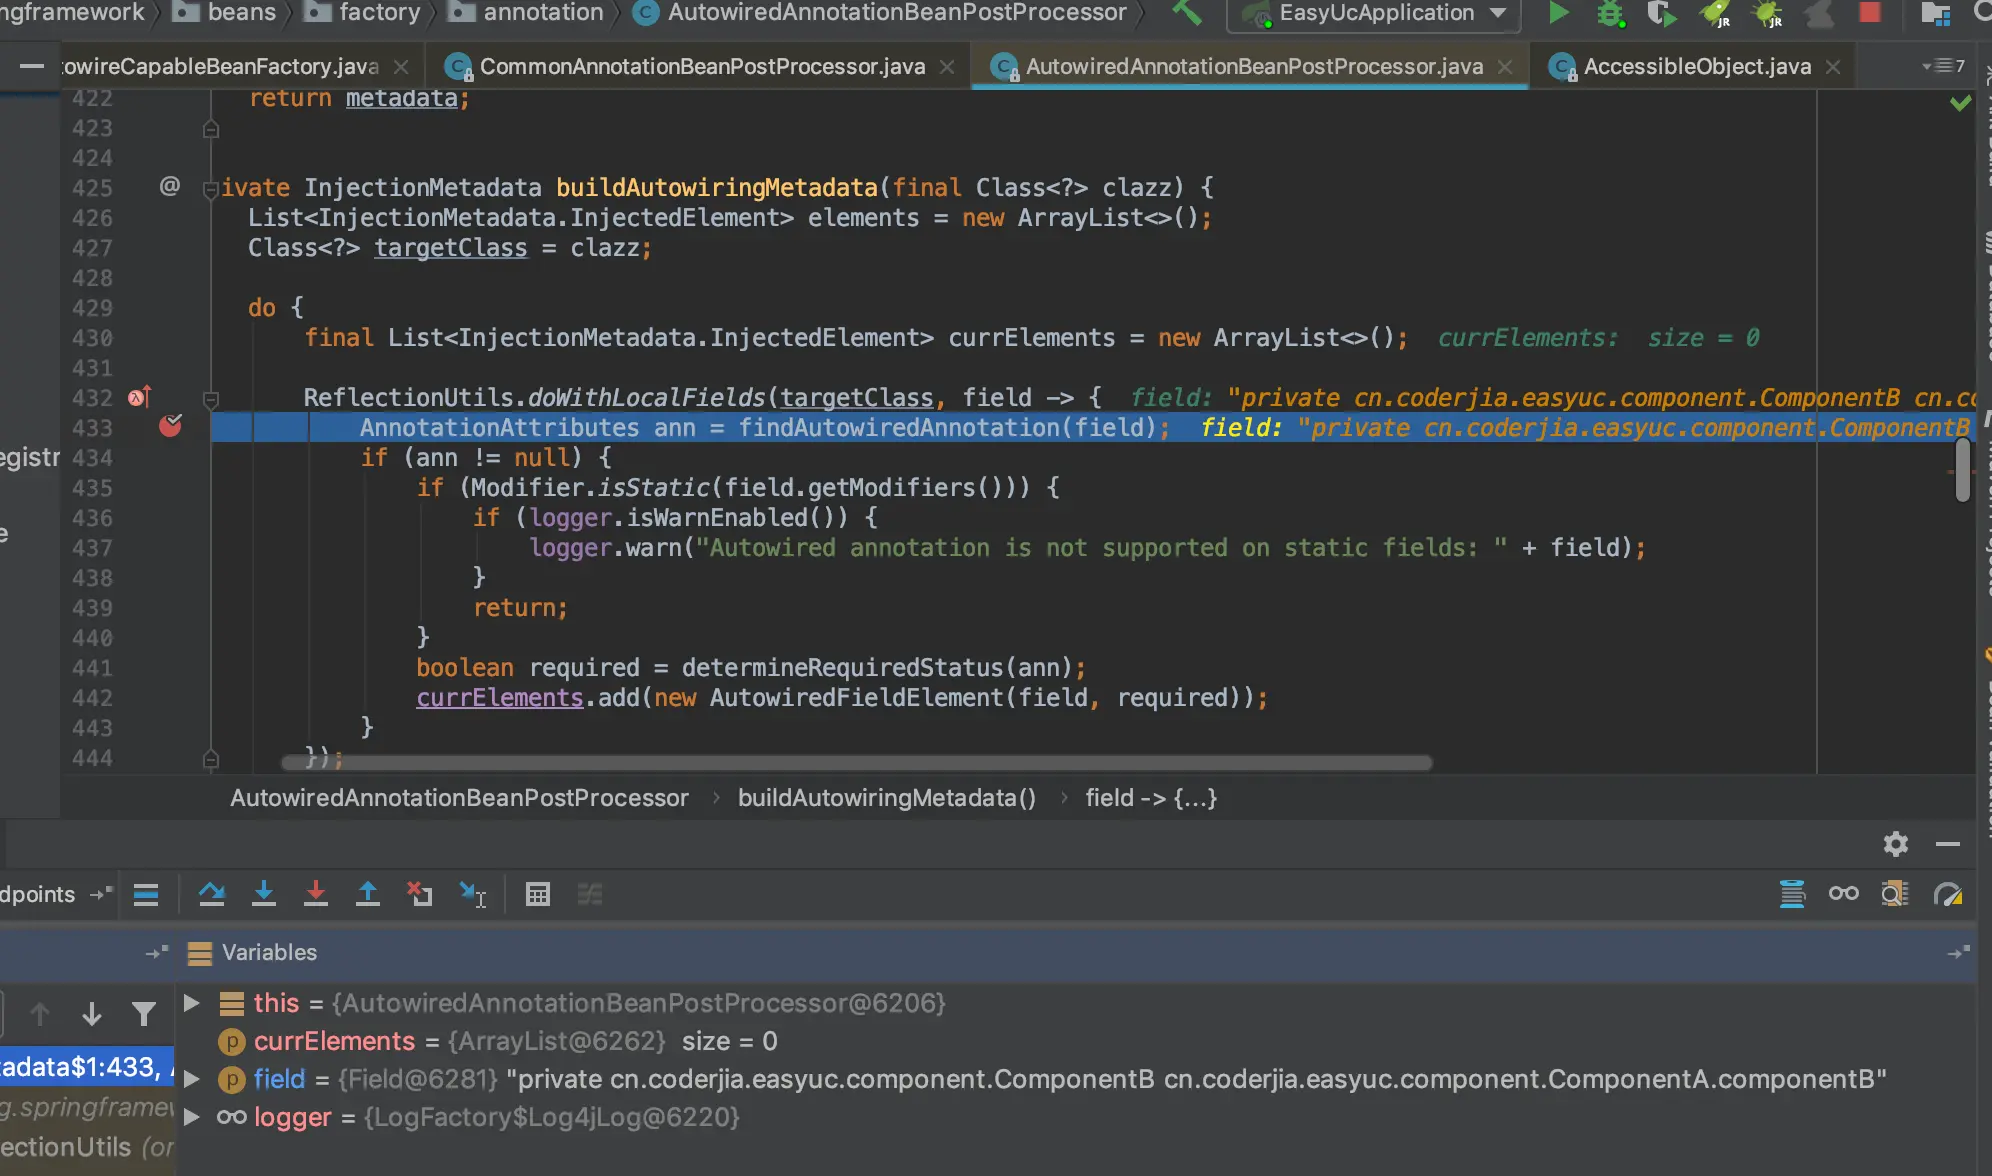Switch to CommonAnnotationBeanPostProcessor.java tab
Screen dimensions: 1992x1176
[x=702, y=66]
